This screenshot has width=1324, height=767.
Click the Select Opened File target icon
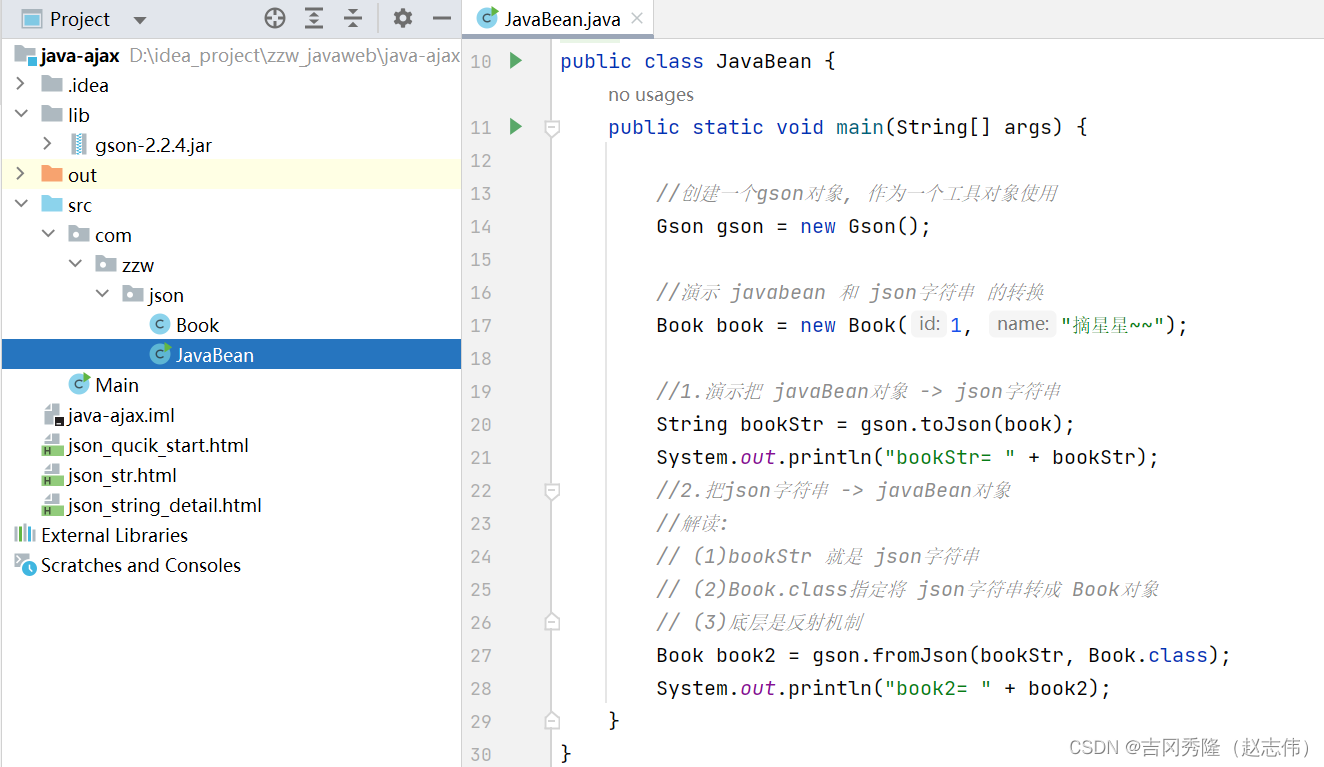pyautogui.click(x=275, y=18)
